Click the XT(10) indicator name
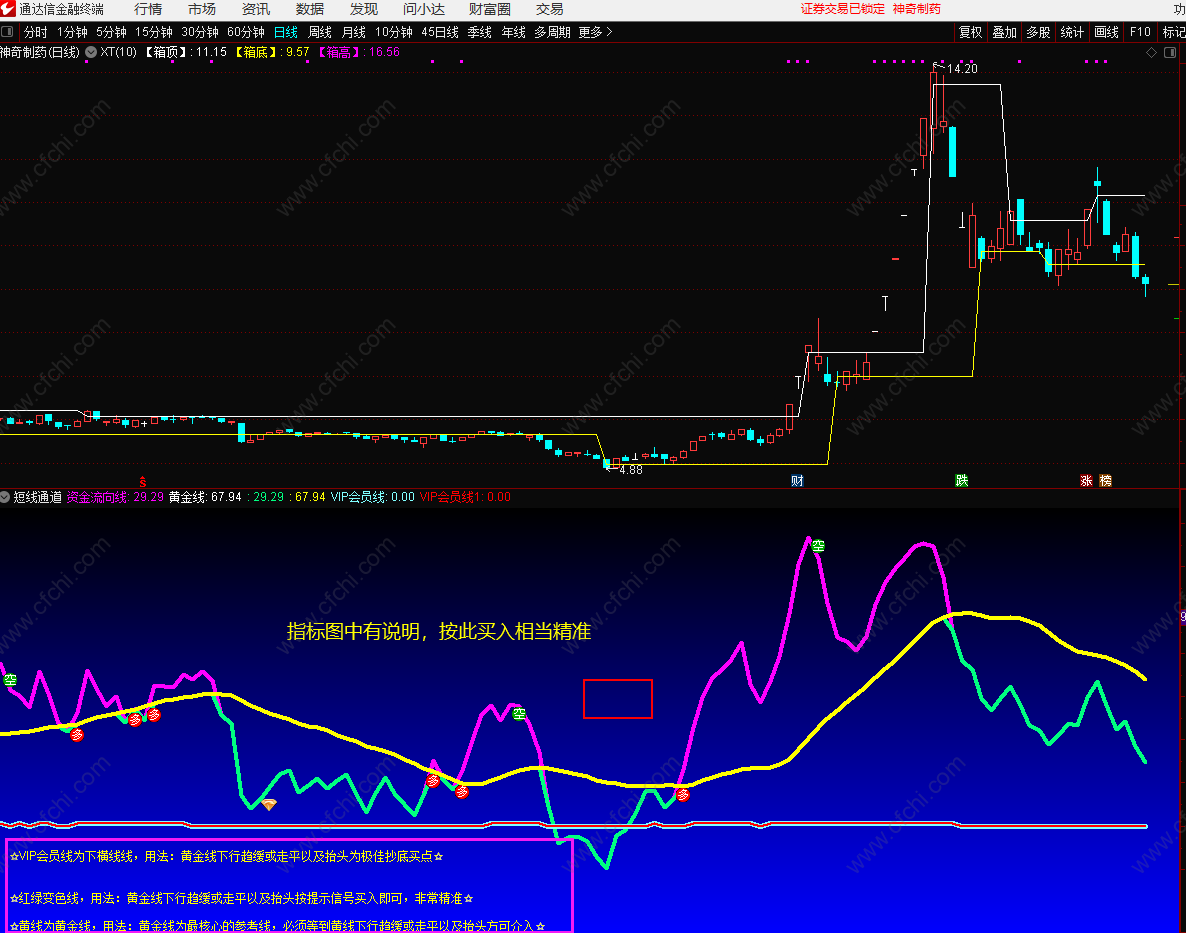 (119, 52)
